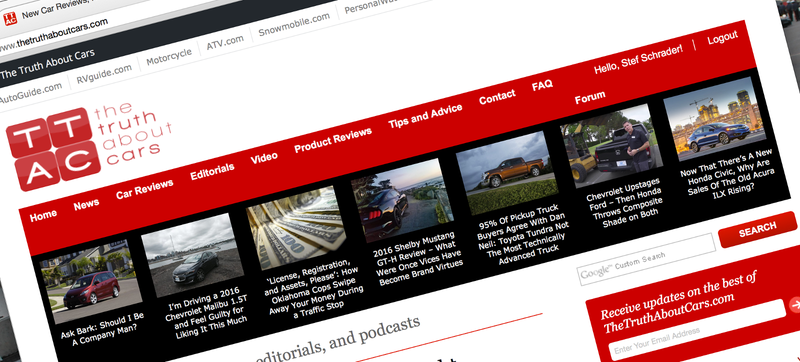800x362 pixels.
Task: Open the Motorcycle network link
Action: [169, 57]
